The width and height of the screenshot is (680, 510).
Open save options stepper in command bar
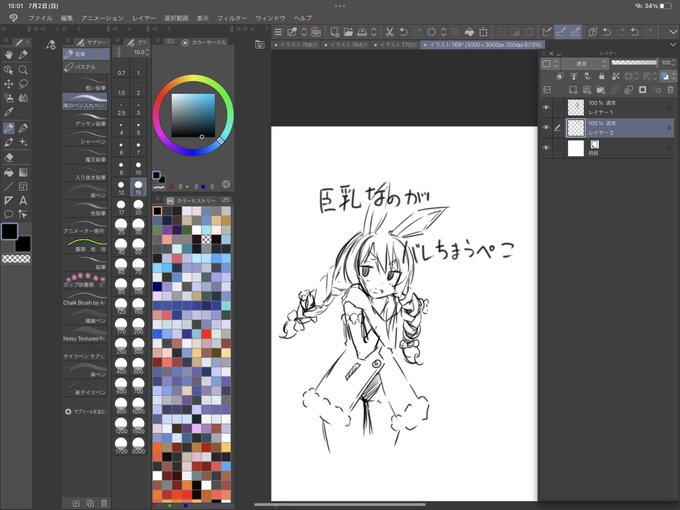tap(373, 32)
